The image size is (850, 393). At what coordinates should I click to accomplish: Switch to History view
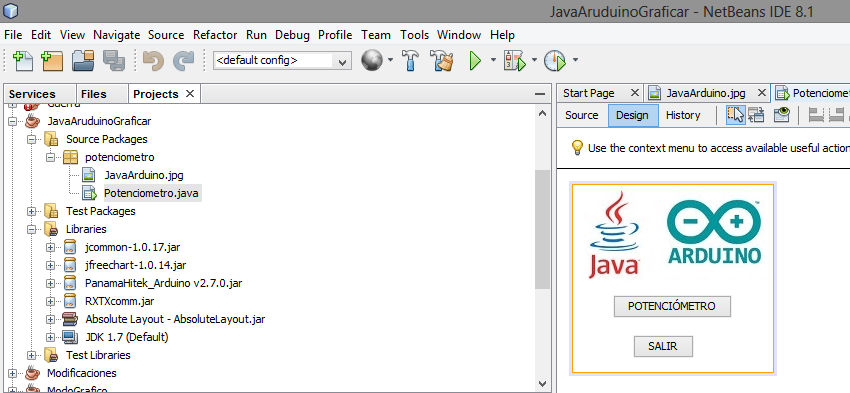pos(683,115)
